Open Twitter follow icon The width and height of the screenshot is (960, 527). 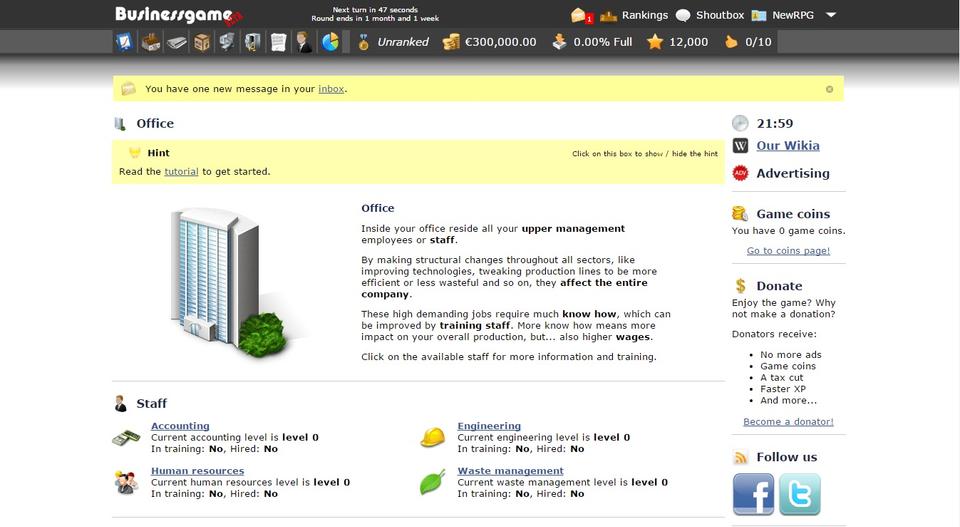(x=799, y=494)
